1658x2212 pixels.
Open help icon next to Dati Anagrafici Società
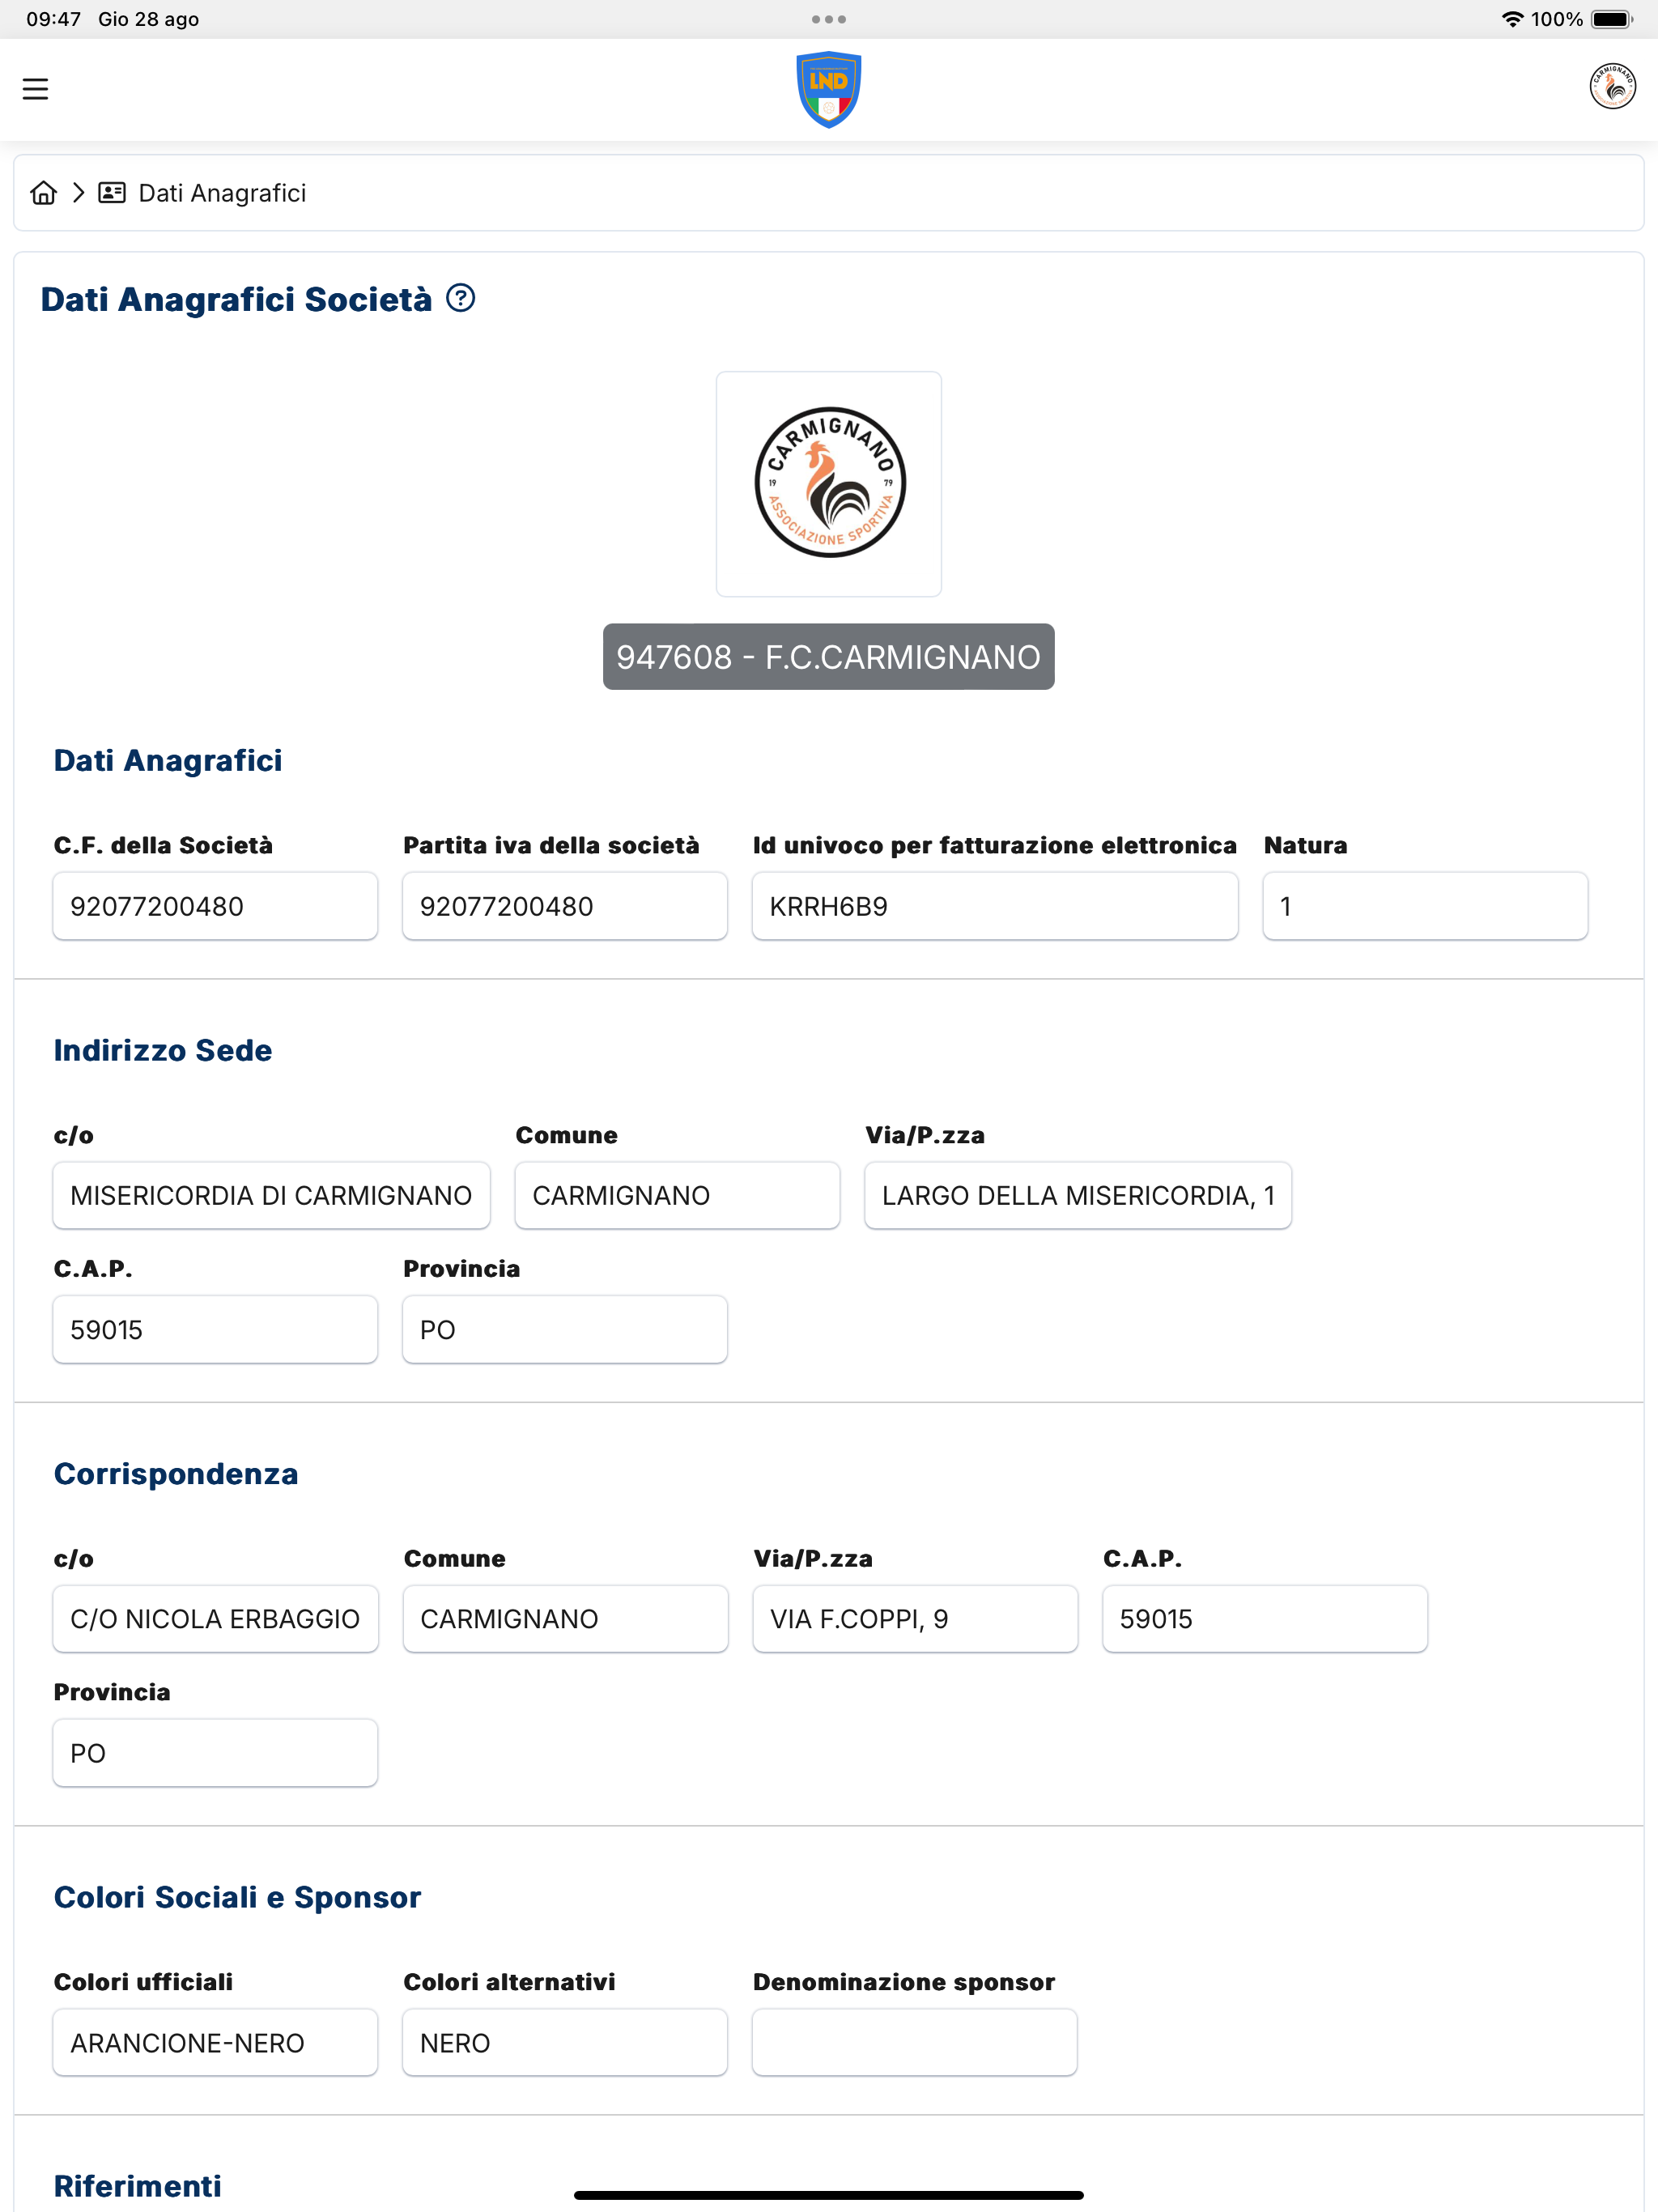(460, 298)
